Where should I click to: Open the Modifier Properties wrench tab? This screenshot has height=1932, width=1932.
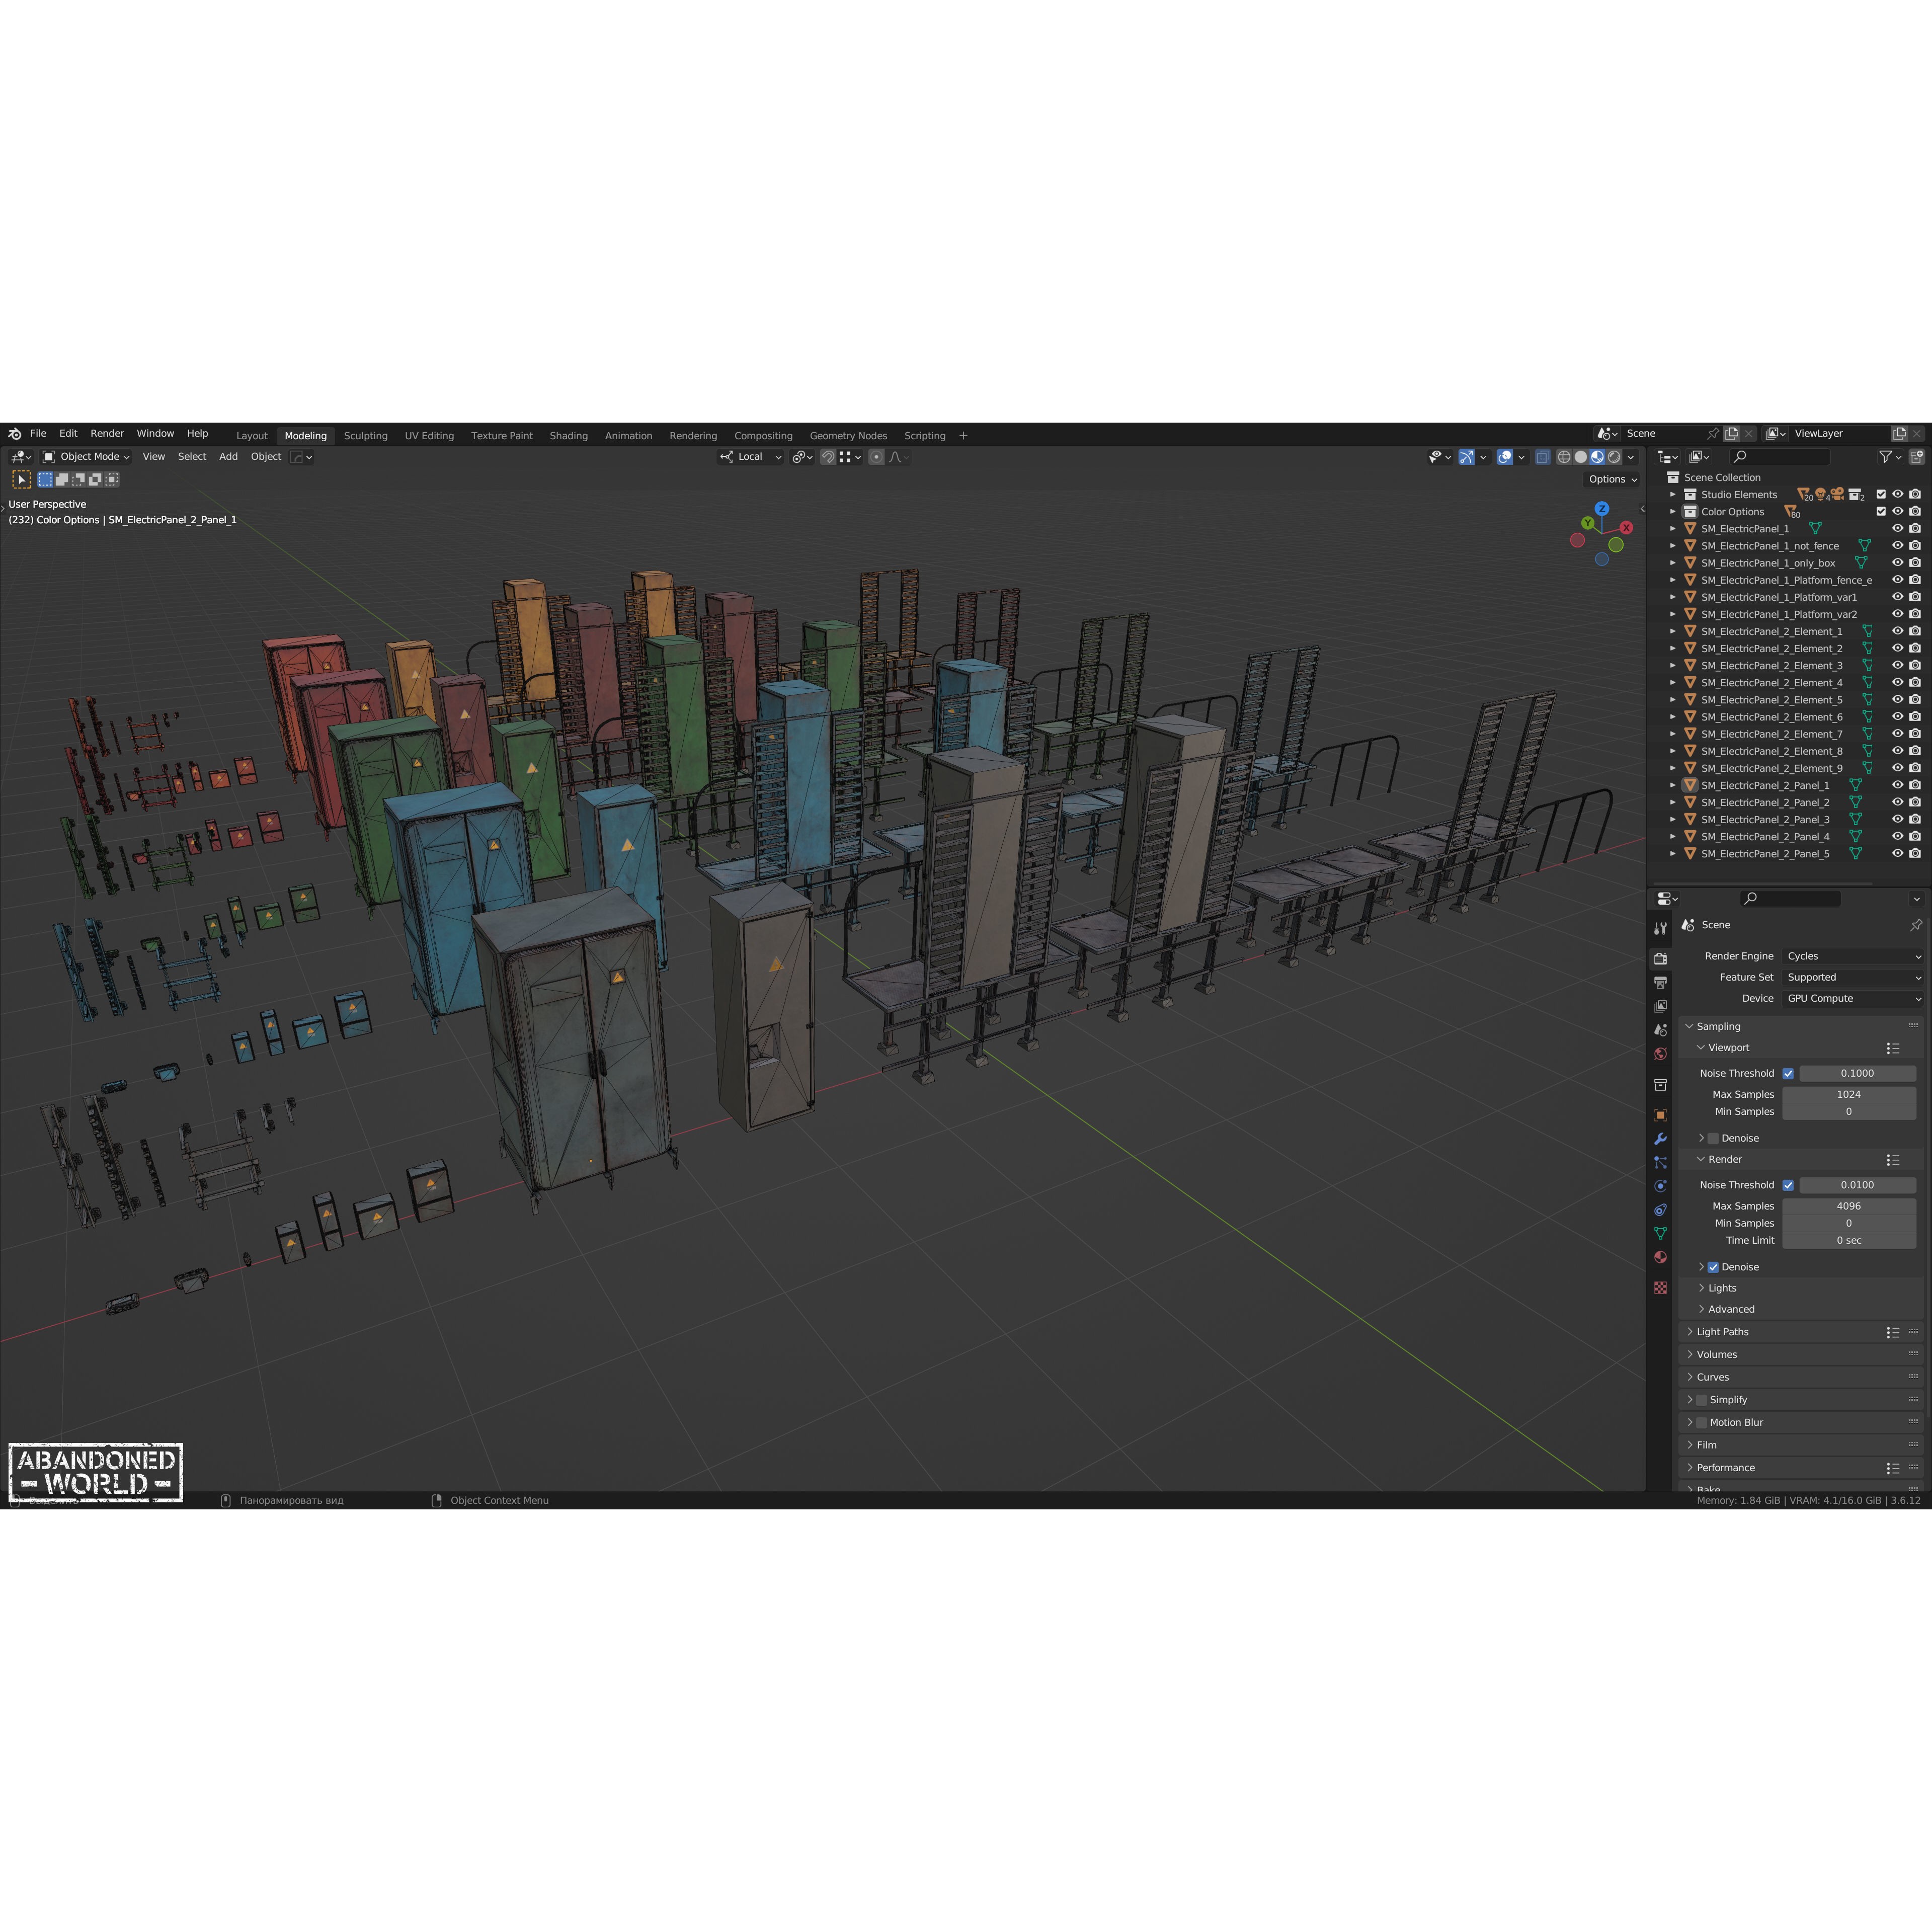(x=1660, y=1139)
